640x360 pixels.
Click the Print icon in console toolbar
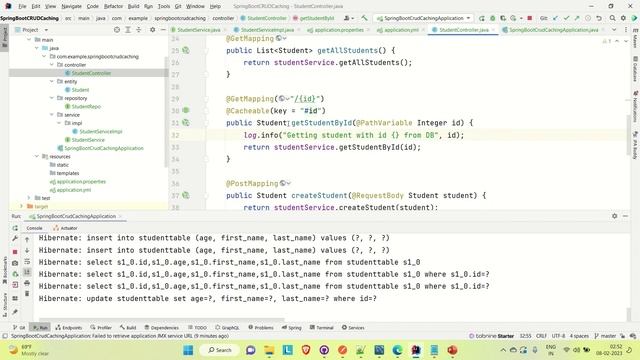(27, 282)
